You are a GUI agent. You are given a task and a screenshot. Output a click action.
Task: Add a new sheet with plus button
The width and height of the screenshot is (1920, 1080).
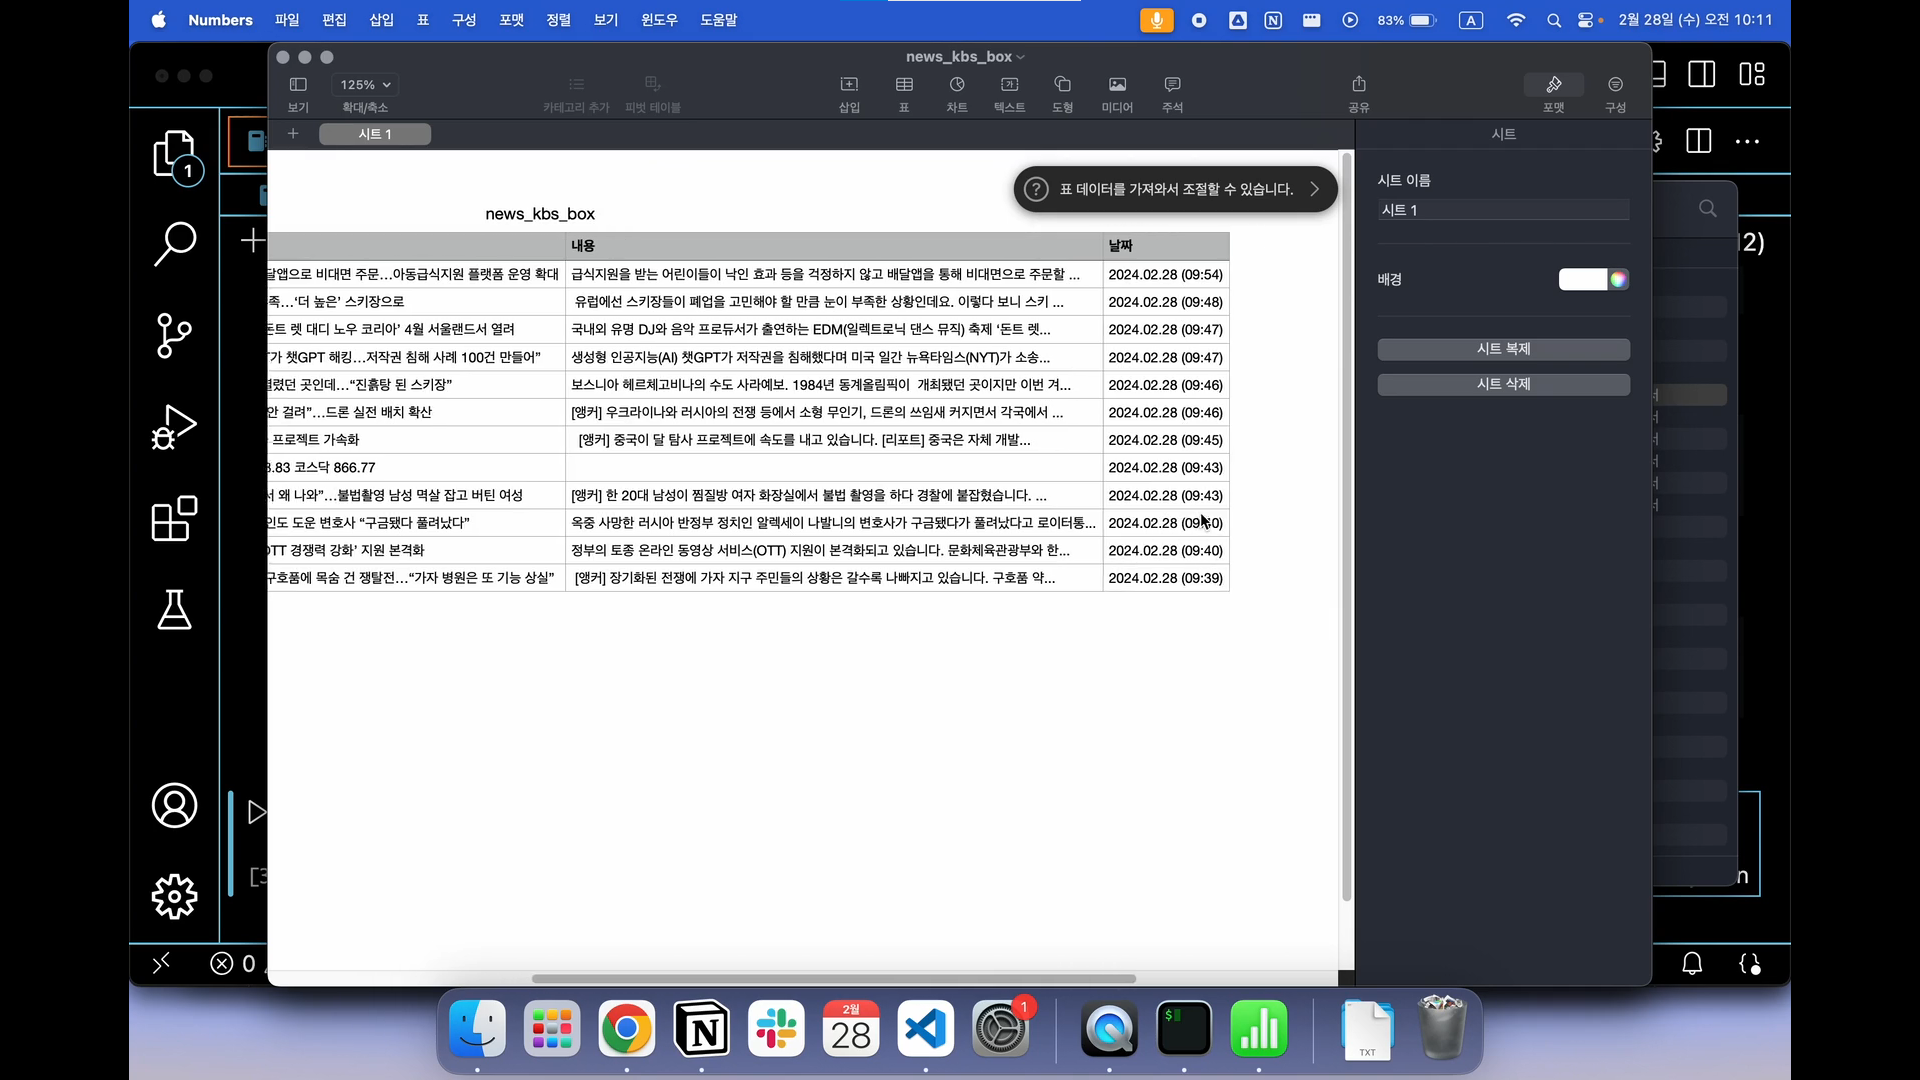coord(293,134)
